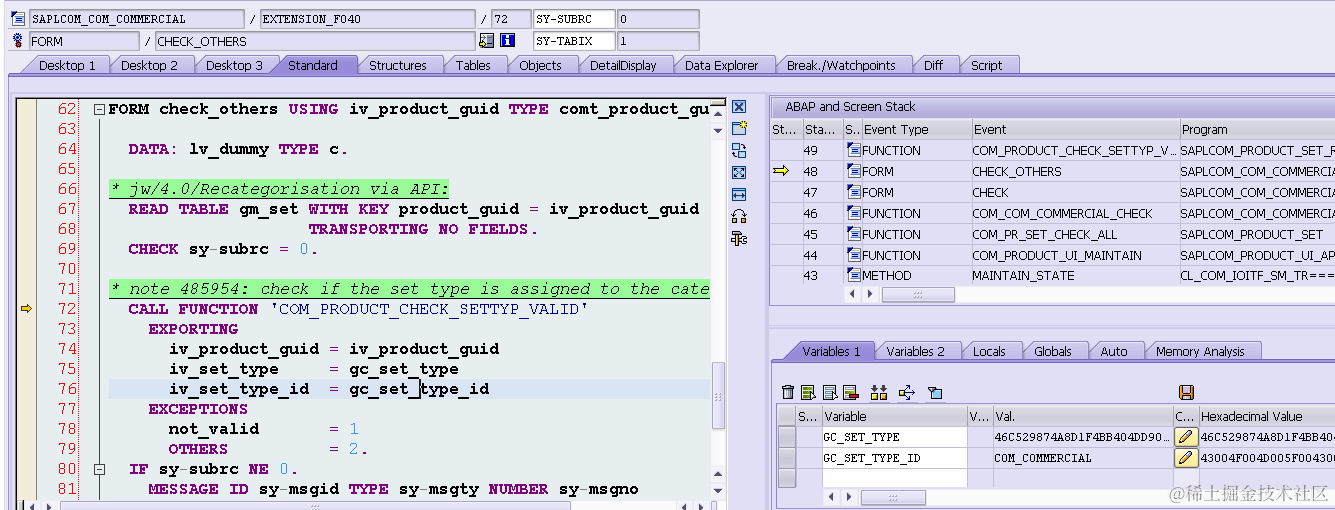
Task: Click the red delete-row icon in the variables toolbar
Action: [x=851, y=392]
